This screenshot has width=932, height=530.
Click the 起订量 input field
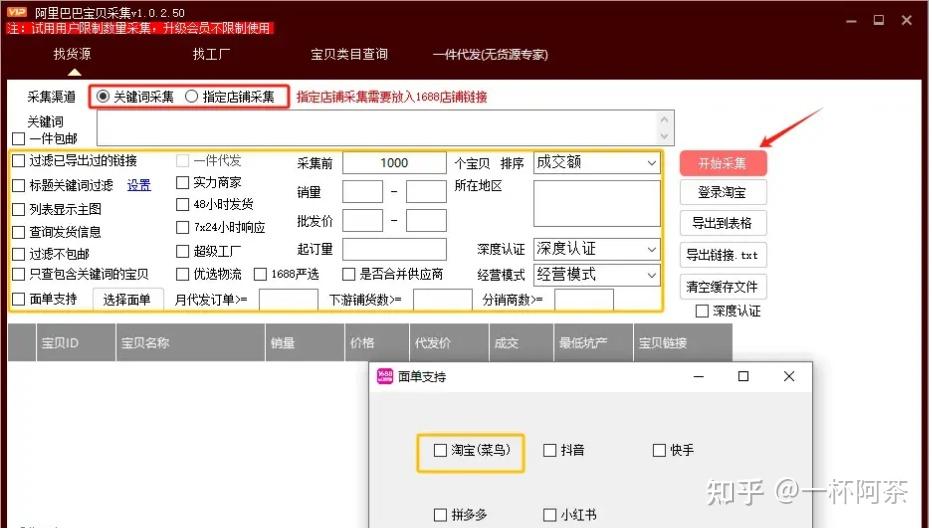tap(394, 250)
